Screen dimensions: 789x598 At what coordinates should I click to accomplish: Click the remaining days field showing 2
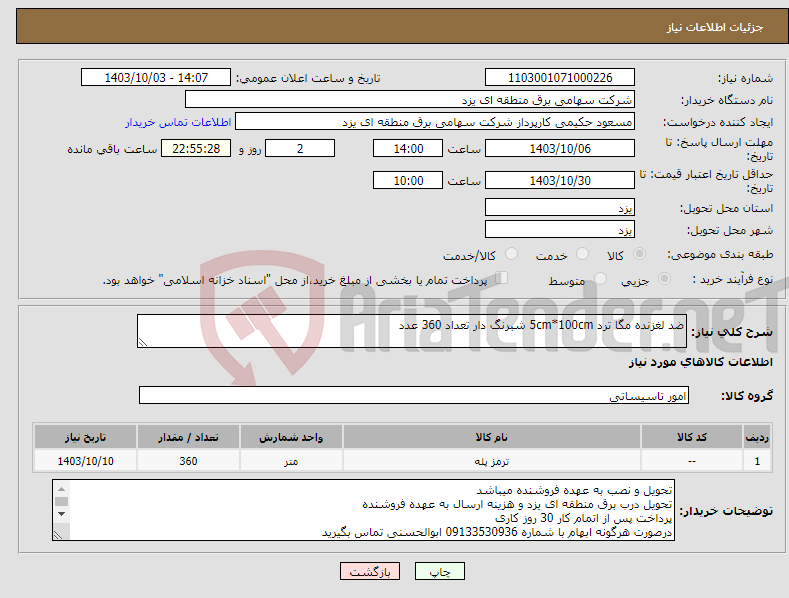point(300,148)
